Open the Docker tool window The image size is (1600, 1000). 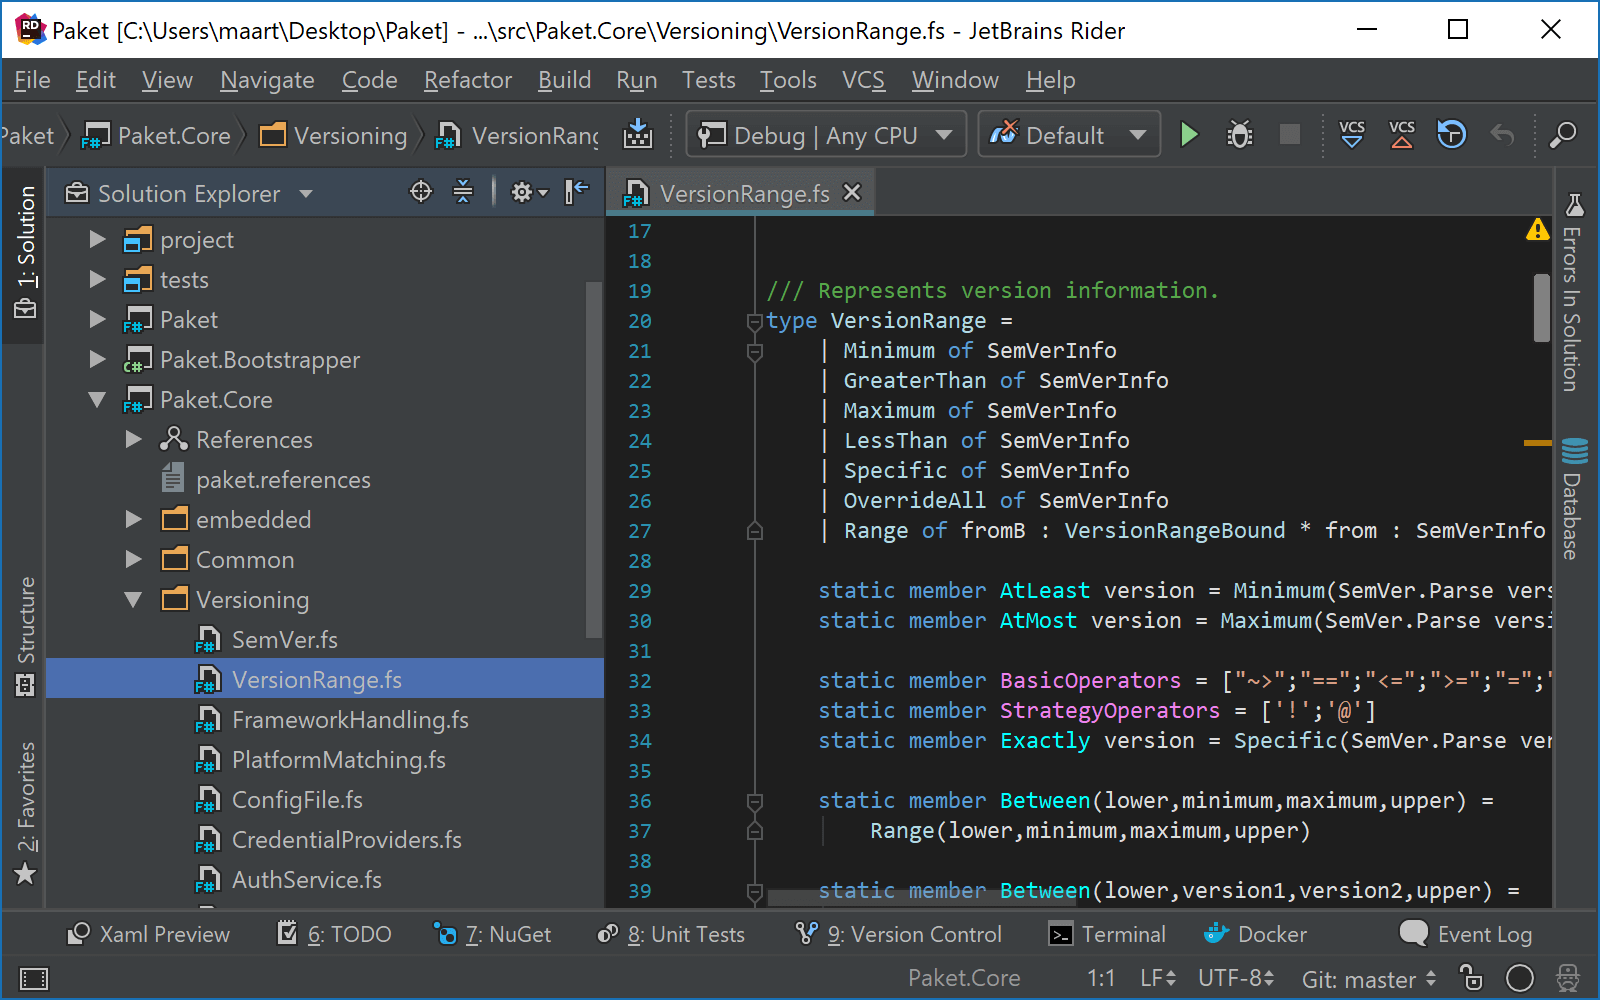tap(1256, 934)
